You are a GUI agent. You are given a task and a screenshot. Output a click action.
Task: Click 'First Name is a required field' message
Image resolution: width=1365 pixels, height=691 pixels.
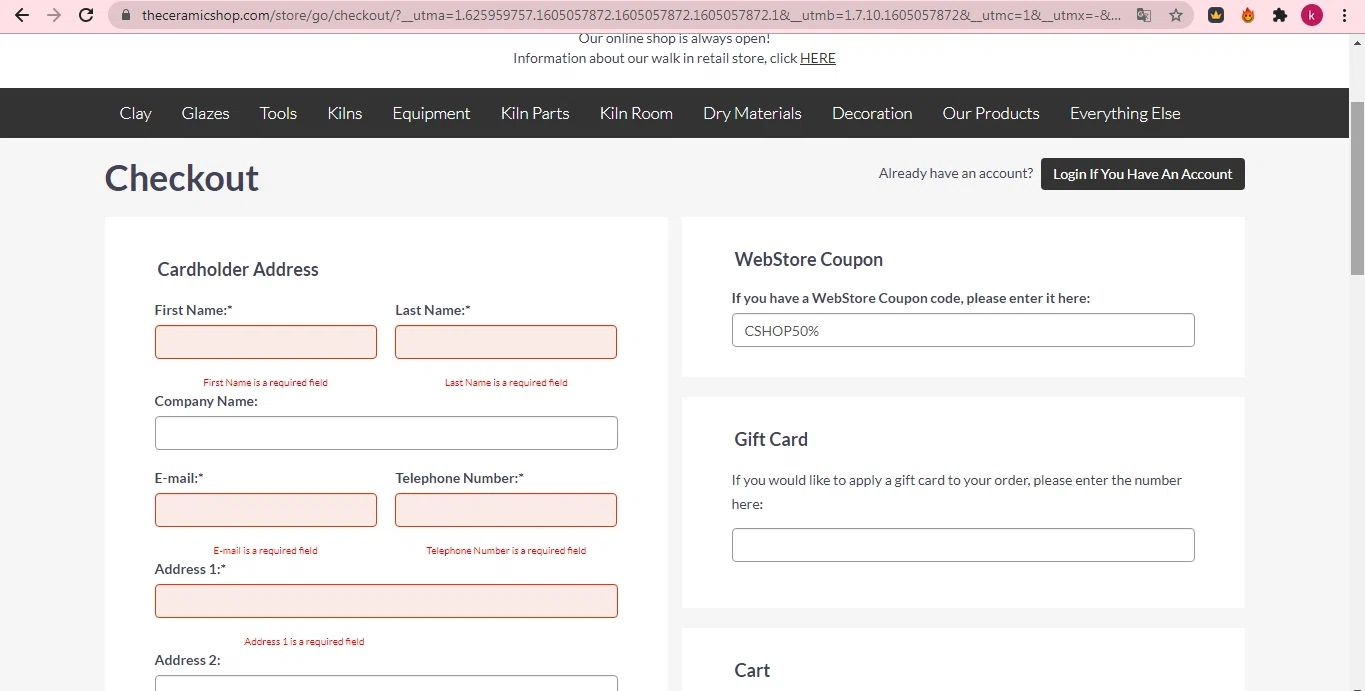pos(265,383)
